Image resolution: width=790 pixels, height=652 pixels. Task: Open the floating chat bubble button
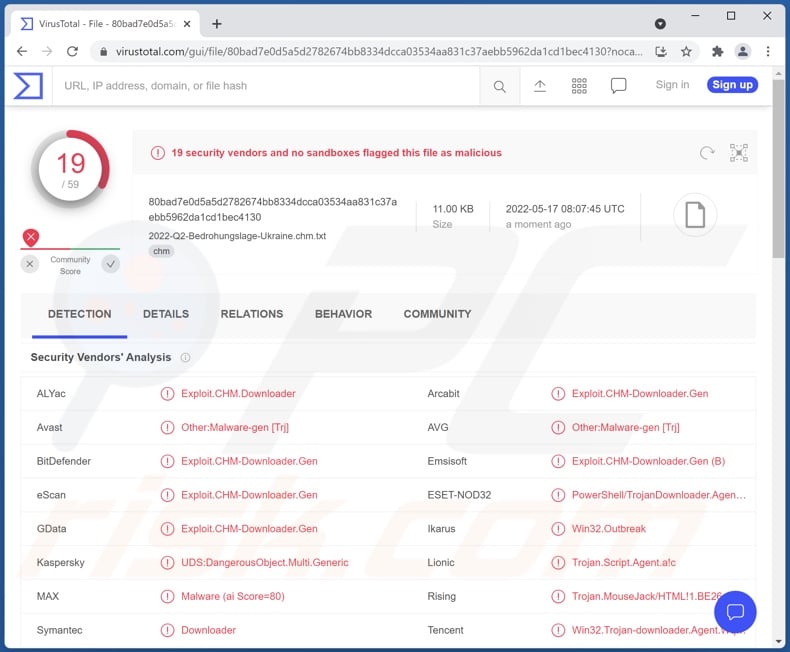tap(735, 612)
